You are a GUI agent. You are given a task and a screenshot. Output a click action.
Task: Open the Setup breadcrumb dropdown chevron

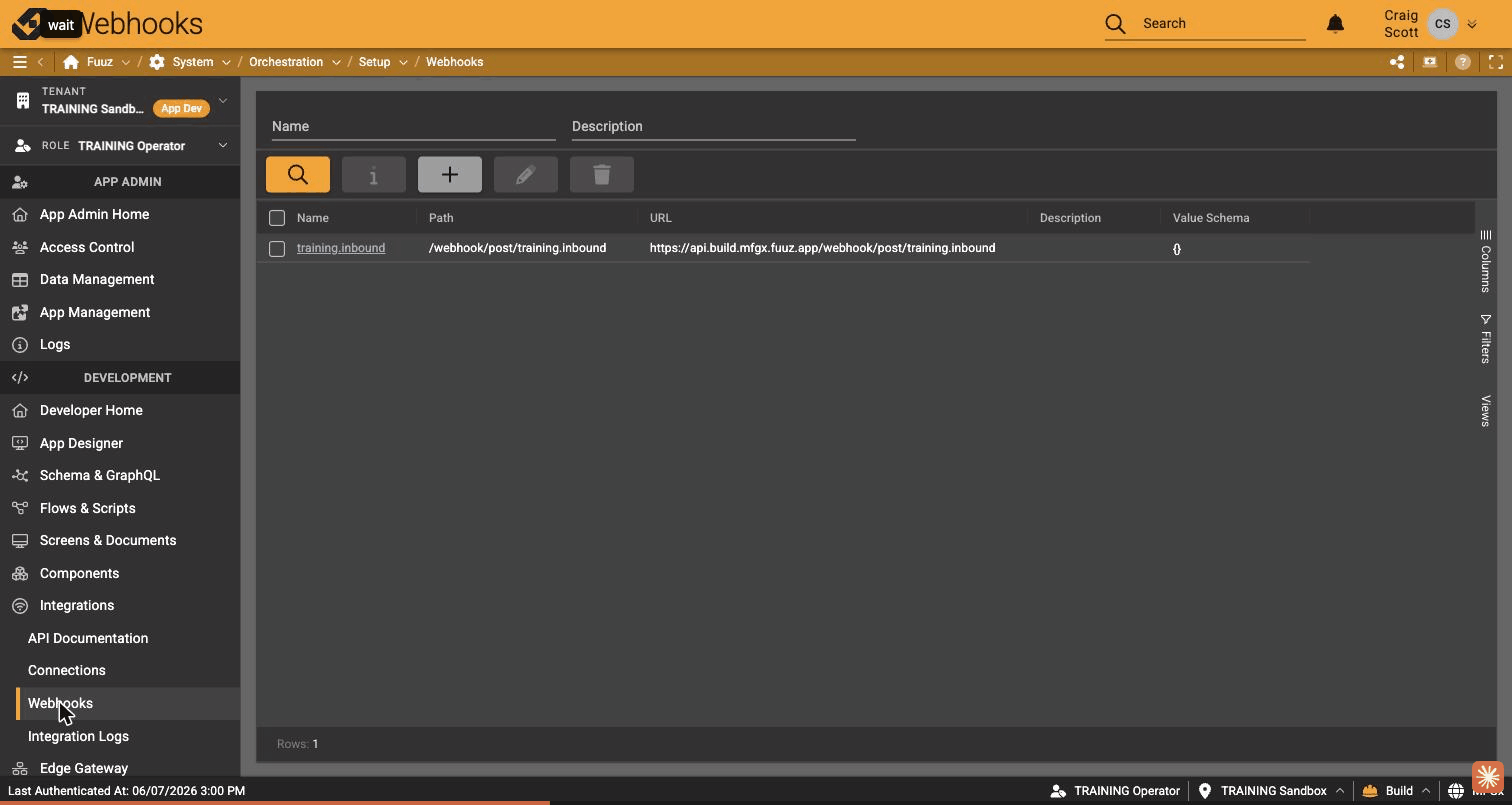click(403, 62)
